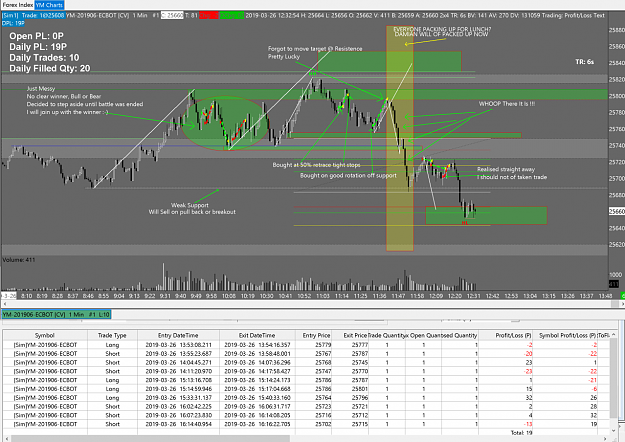Click exit time 2019-03-26 16:16:22.705
This screenshot has height=442, width=625.
point(257,424)
